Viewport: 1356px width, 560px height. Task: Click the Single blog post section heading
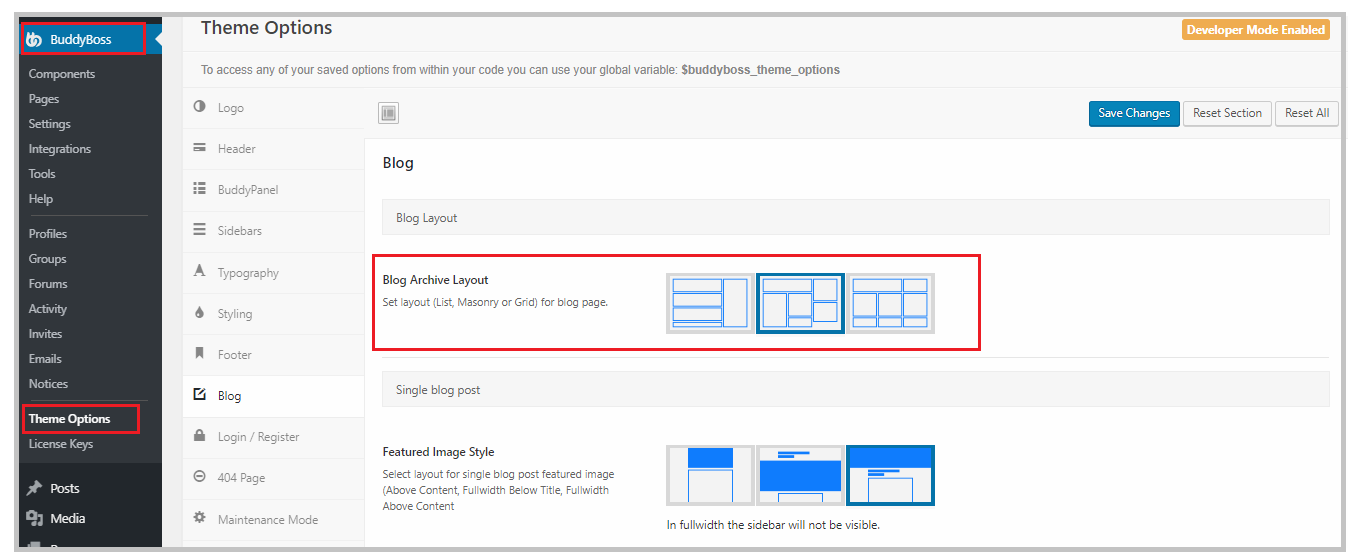[x=856, y=390]
